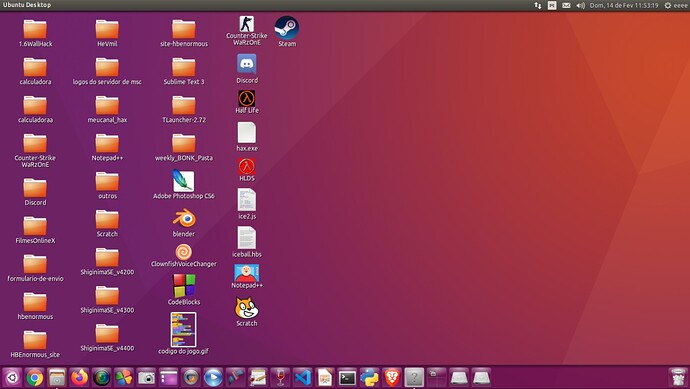Open the ClownfishVoiceChanger icon

[184, 252]
